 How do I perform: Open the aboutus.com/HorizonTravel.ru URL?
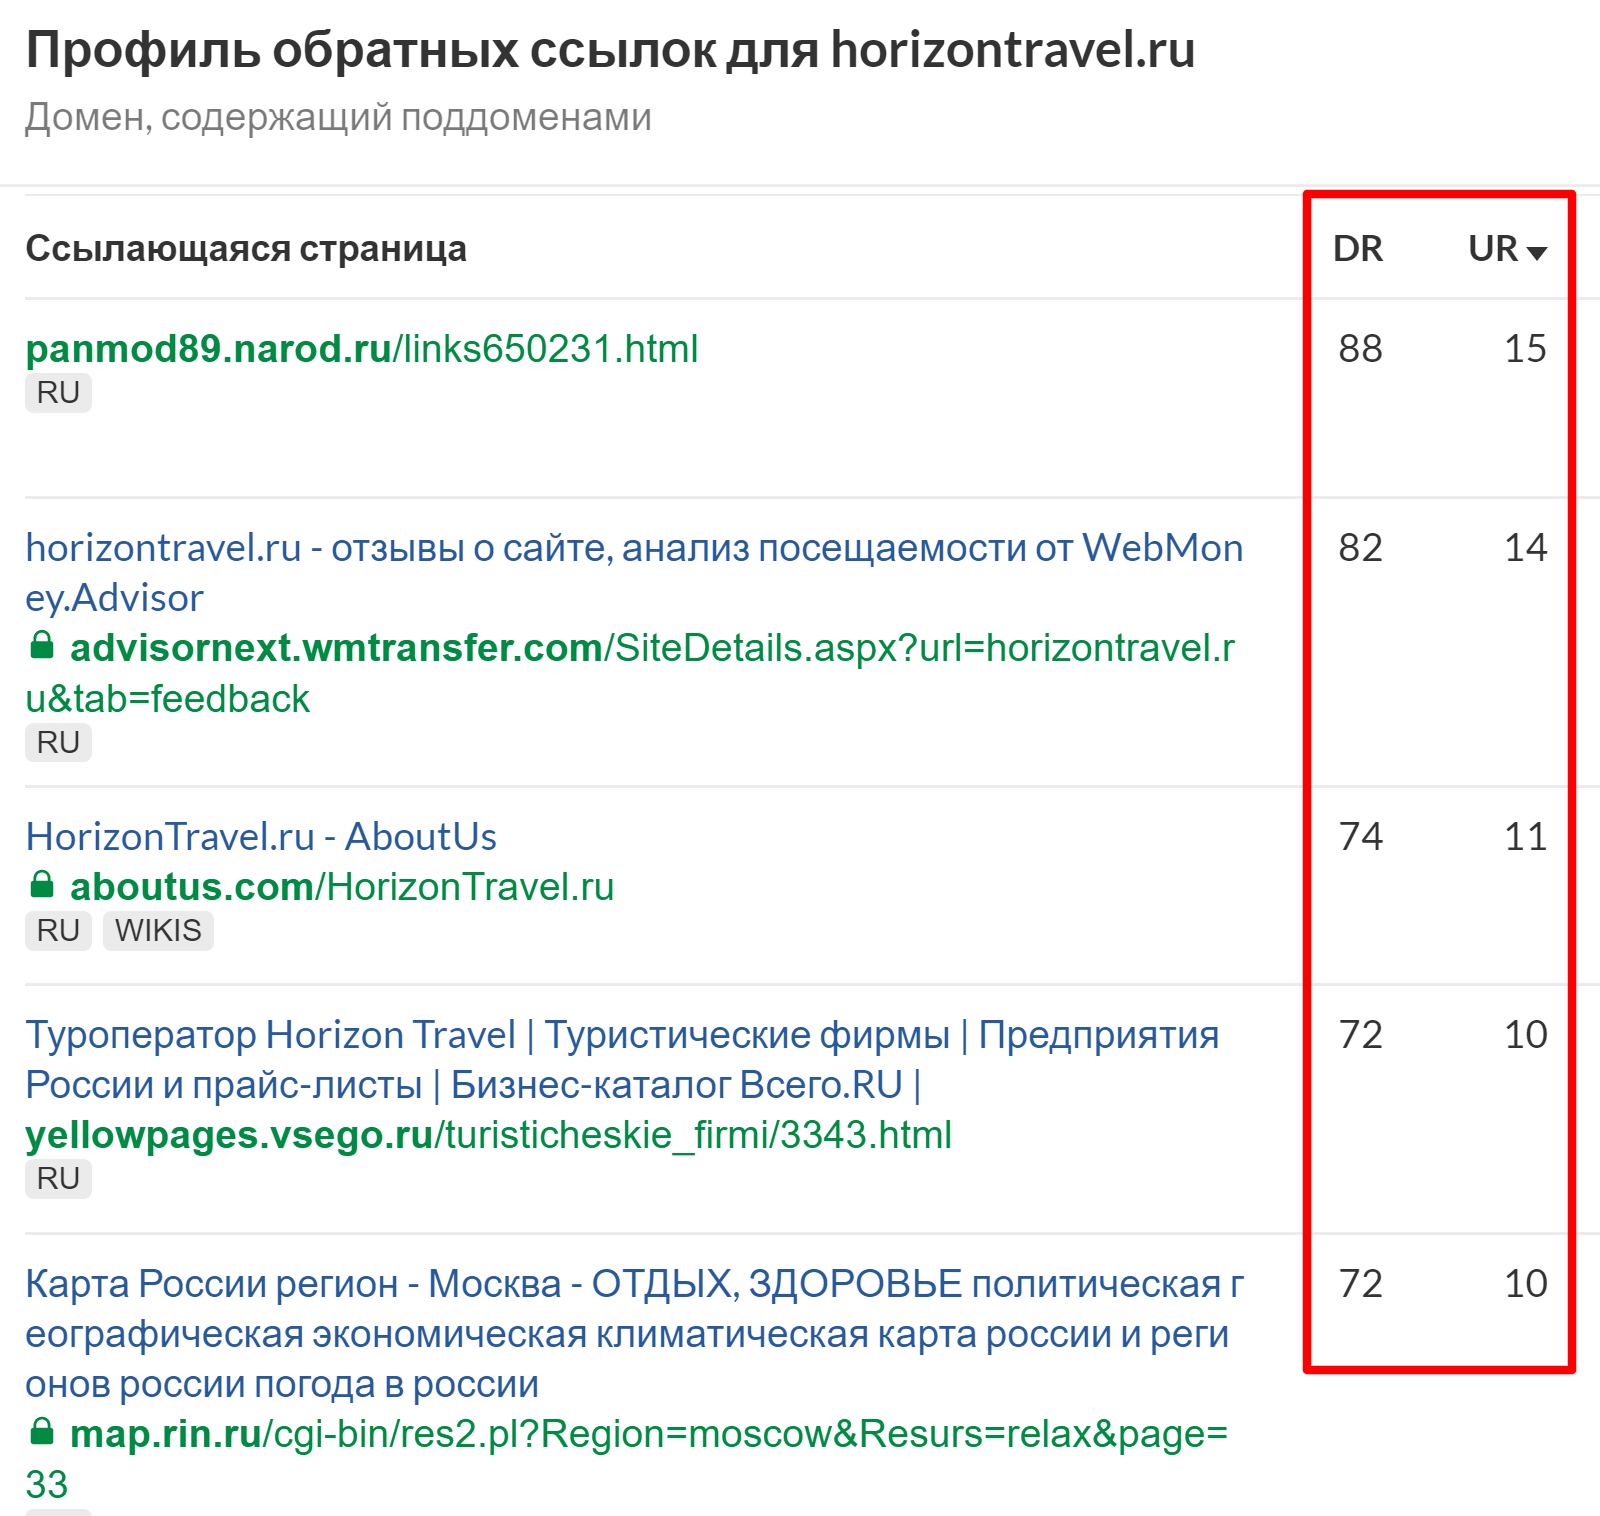tap(341, 887)
